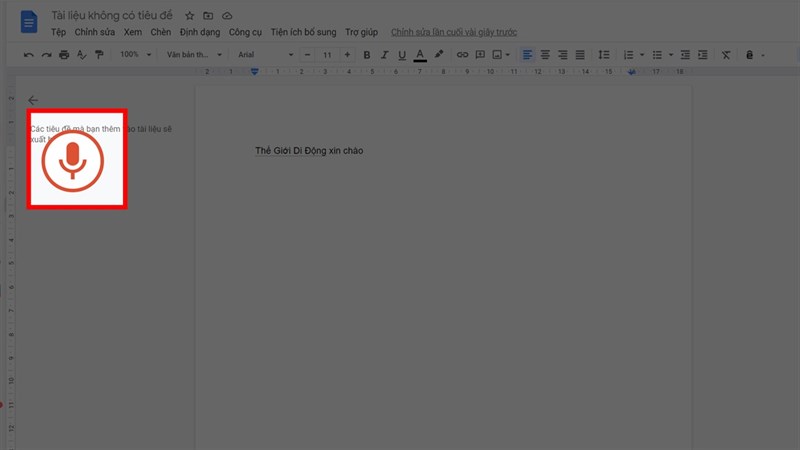The height and width of the screenshot is (450, 800).
Task: Apply a bulleted list
Action: [x=657, y=55]
